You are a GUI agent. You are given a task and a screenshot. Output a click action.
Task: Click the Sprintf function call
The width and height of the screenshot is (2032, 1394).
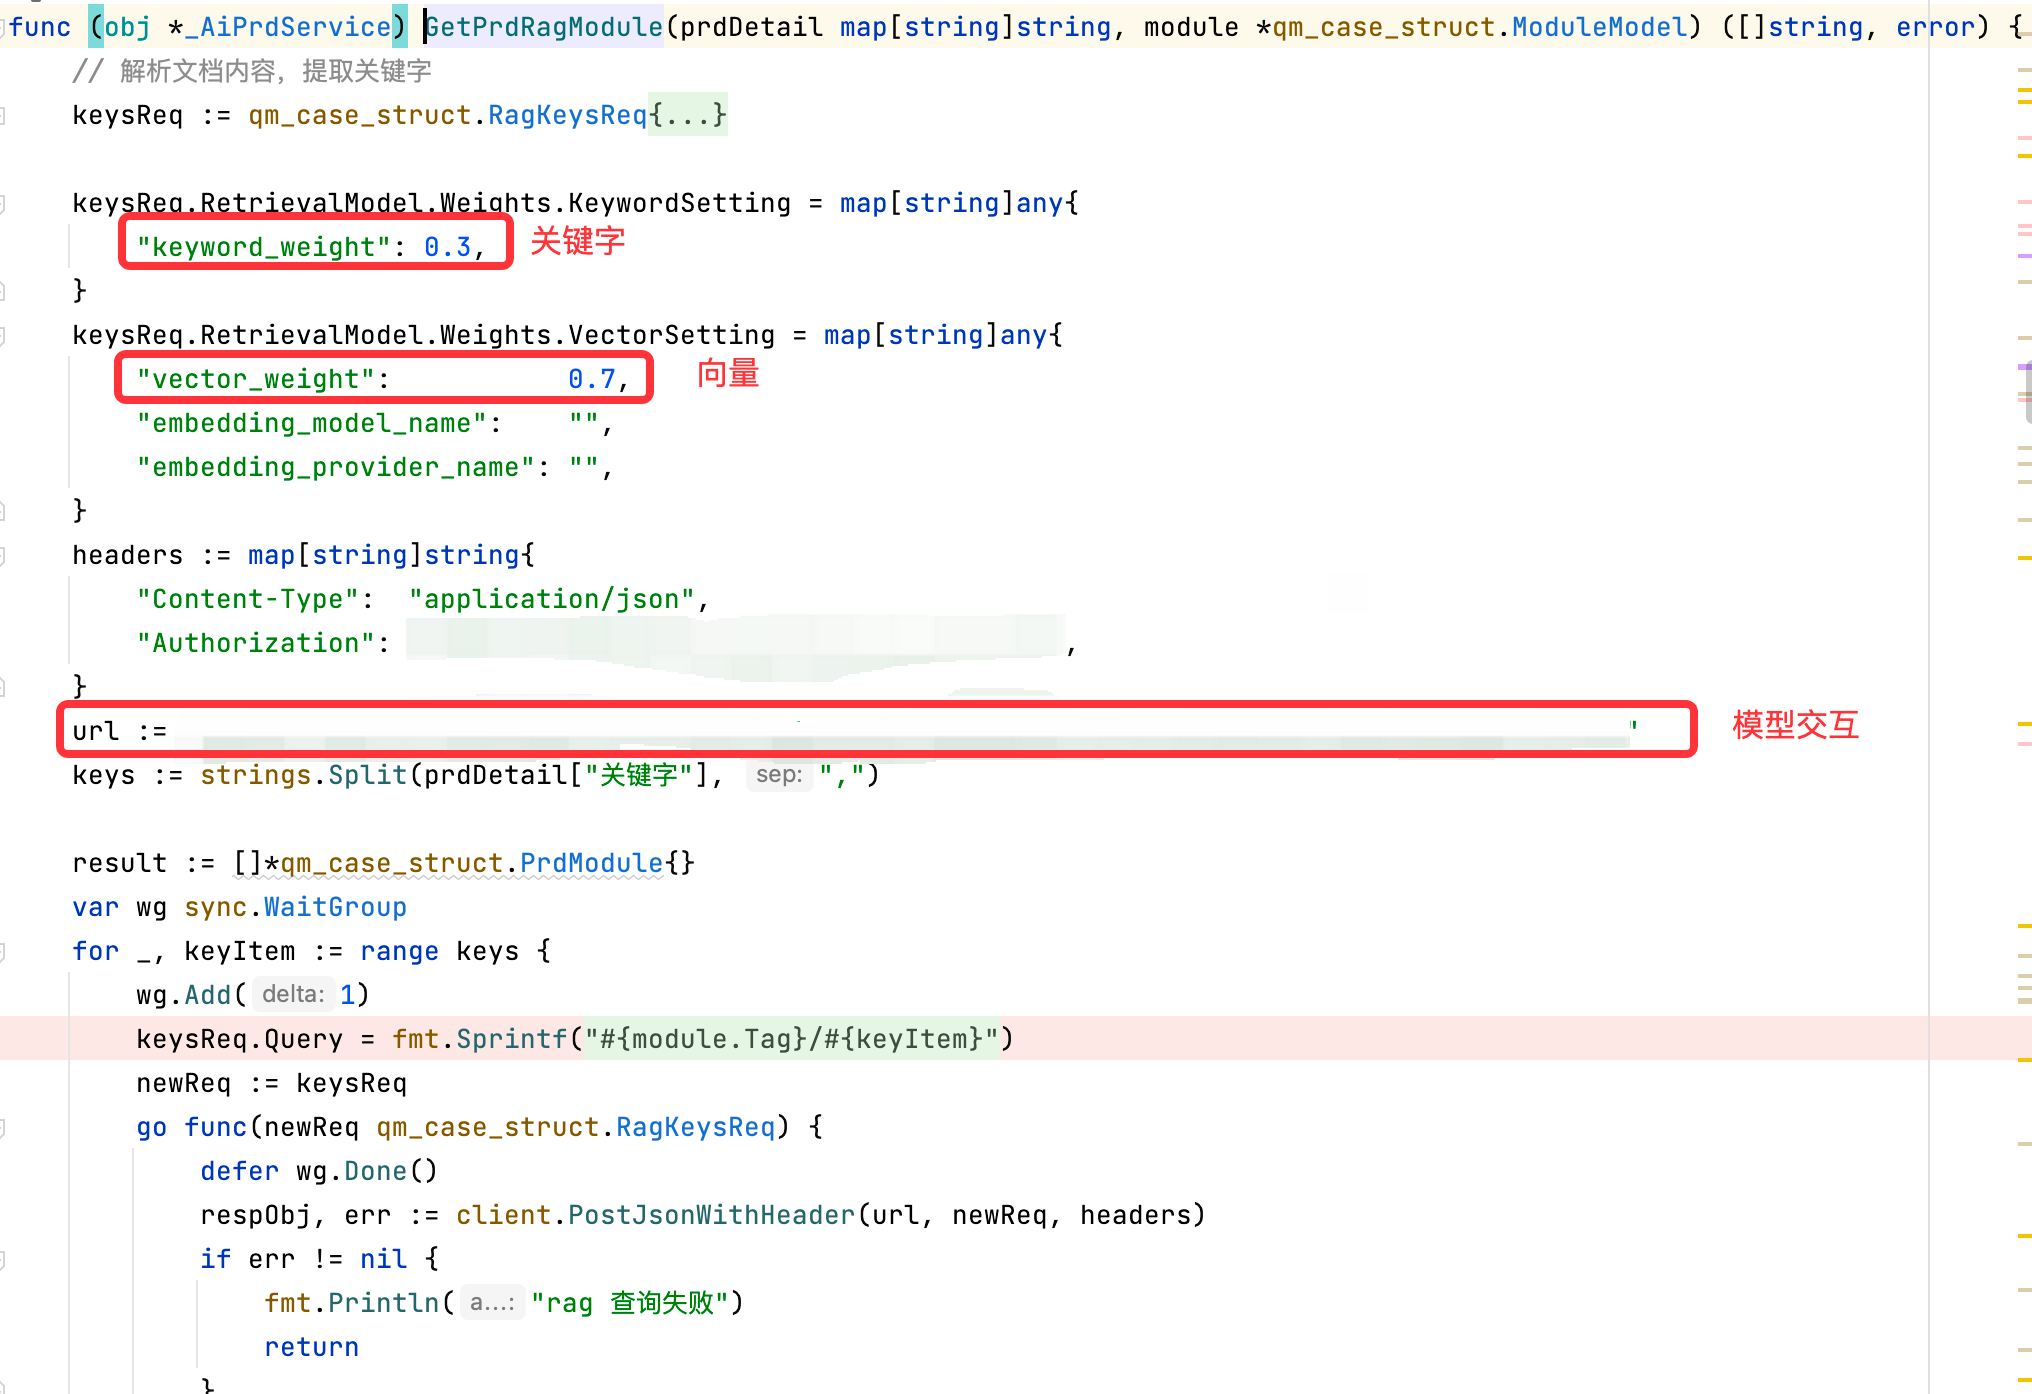[512, 1039]
